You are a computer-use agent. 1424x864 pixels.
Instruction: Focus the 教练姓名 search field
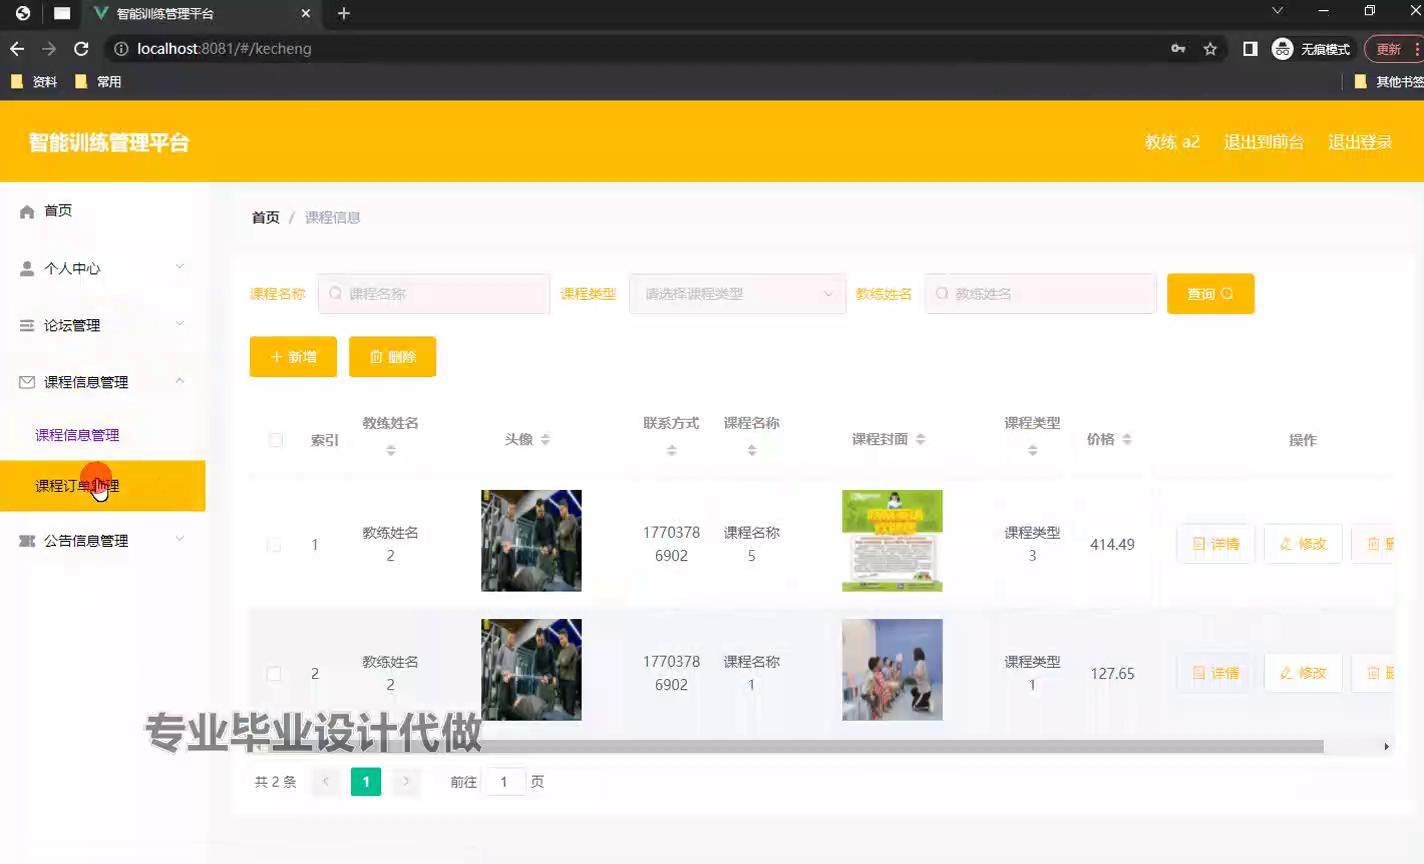tap(1041, 294)
